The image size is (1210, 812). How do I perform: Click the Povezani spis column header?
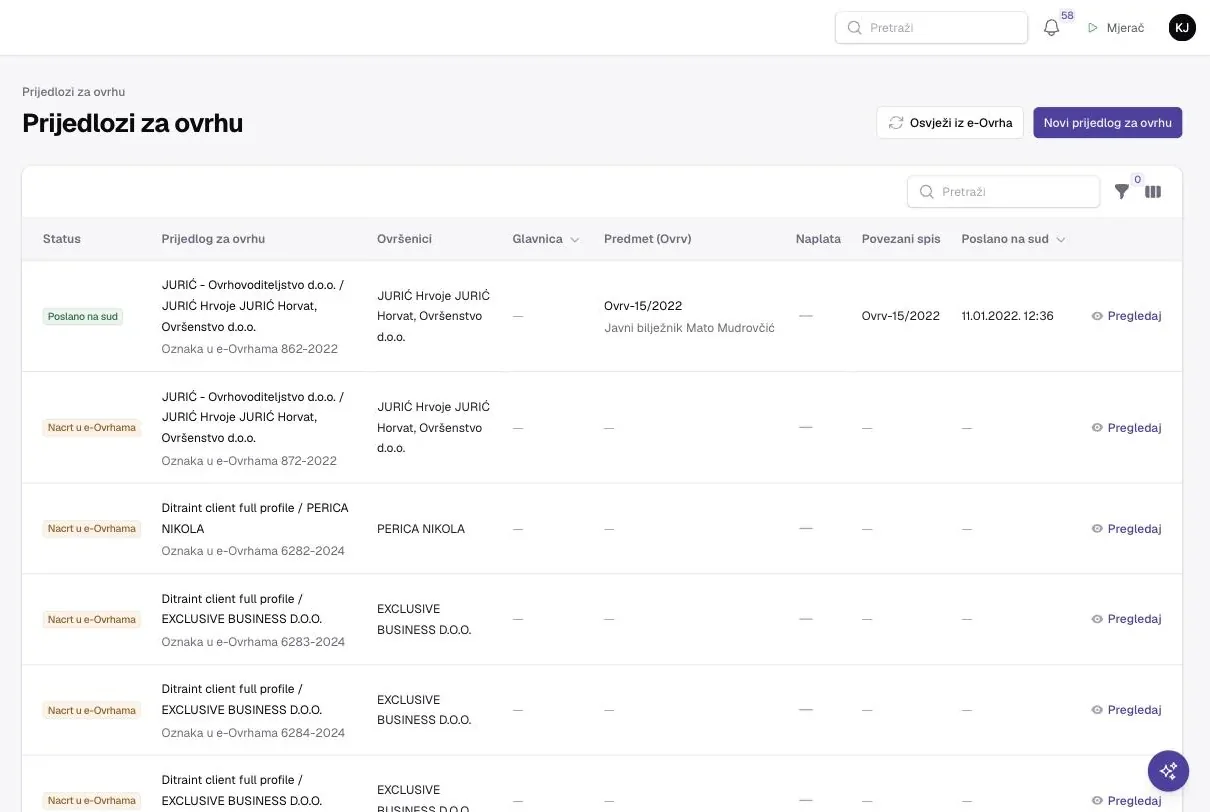coord(901,240)
